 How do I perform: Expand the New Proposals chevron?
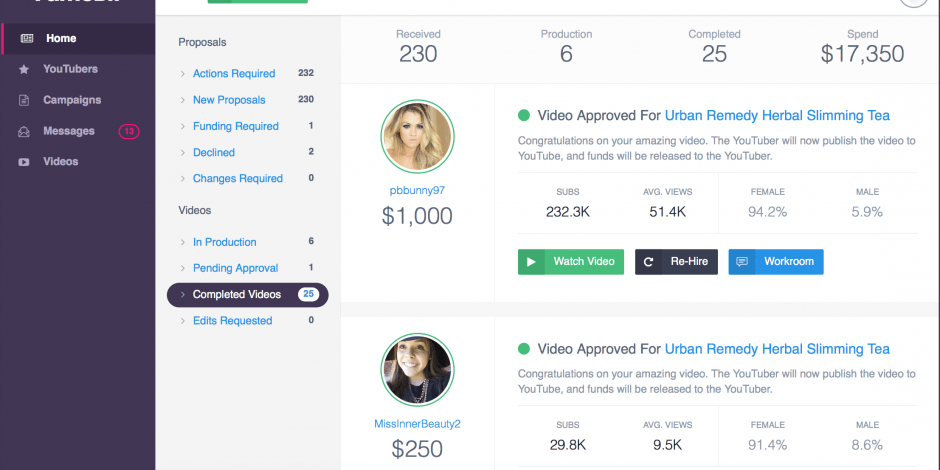182,100
